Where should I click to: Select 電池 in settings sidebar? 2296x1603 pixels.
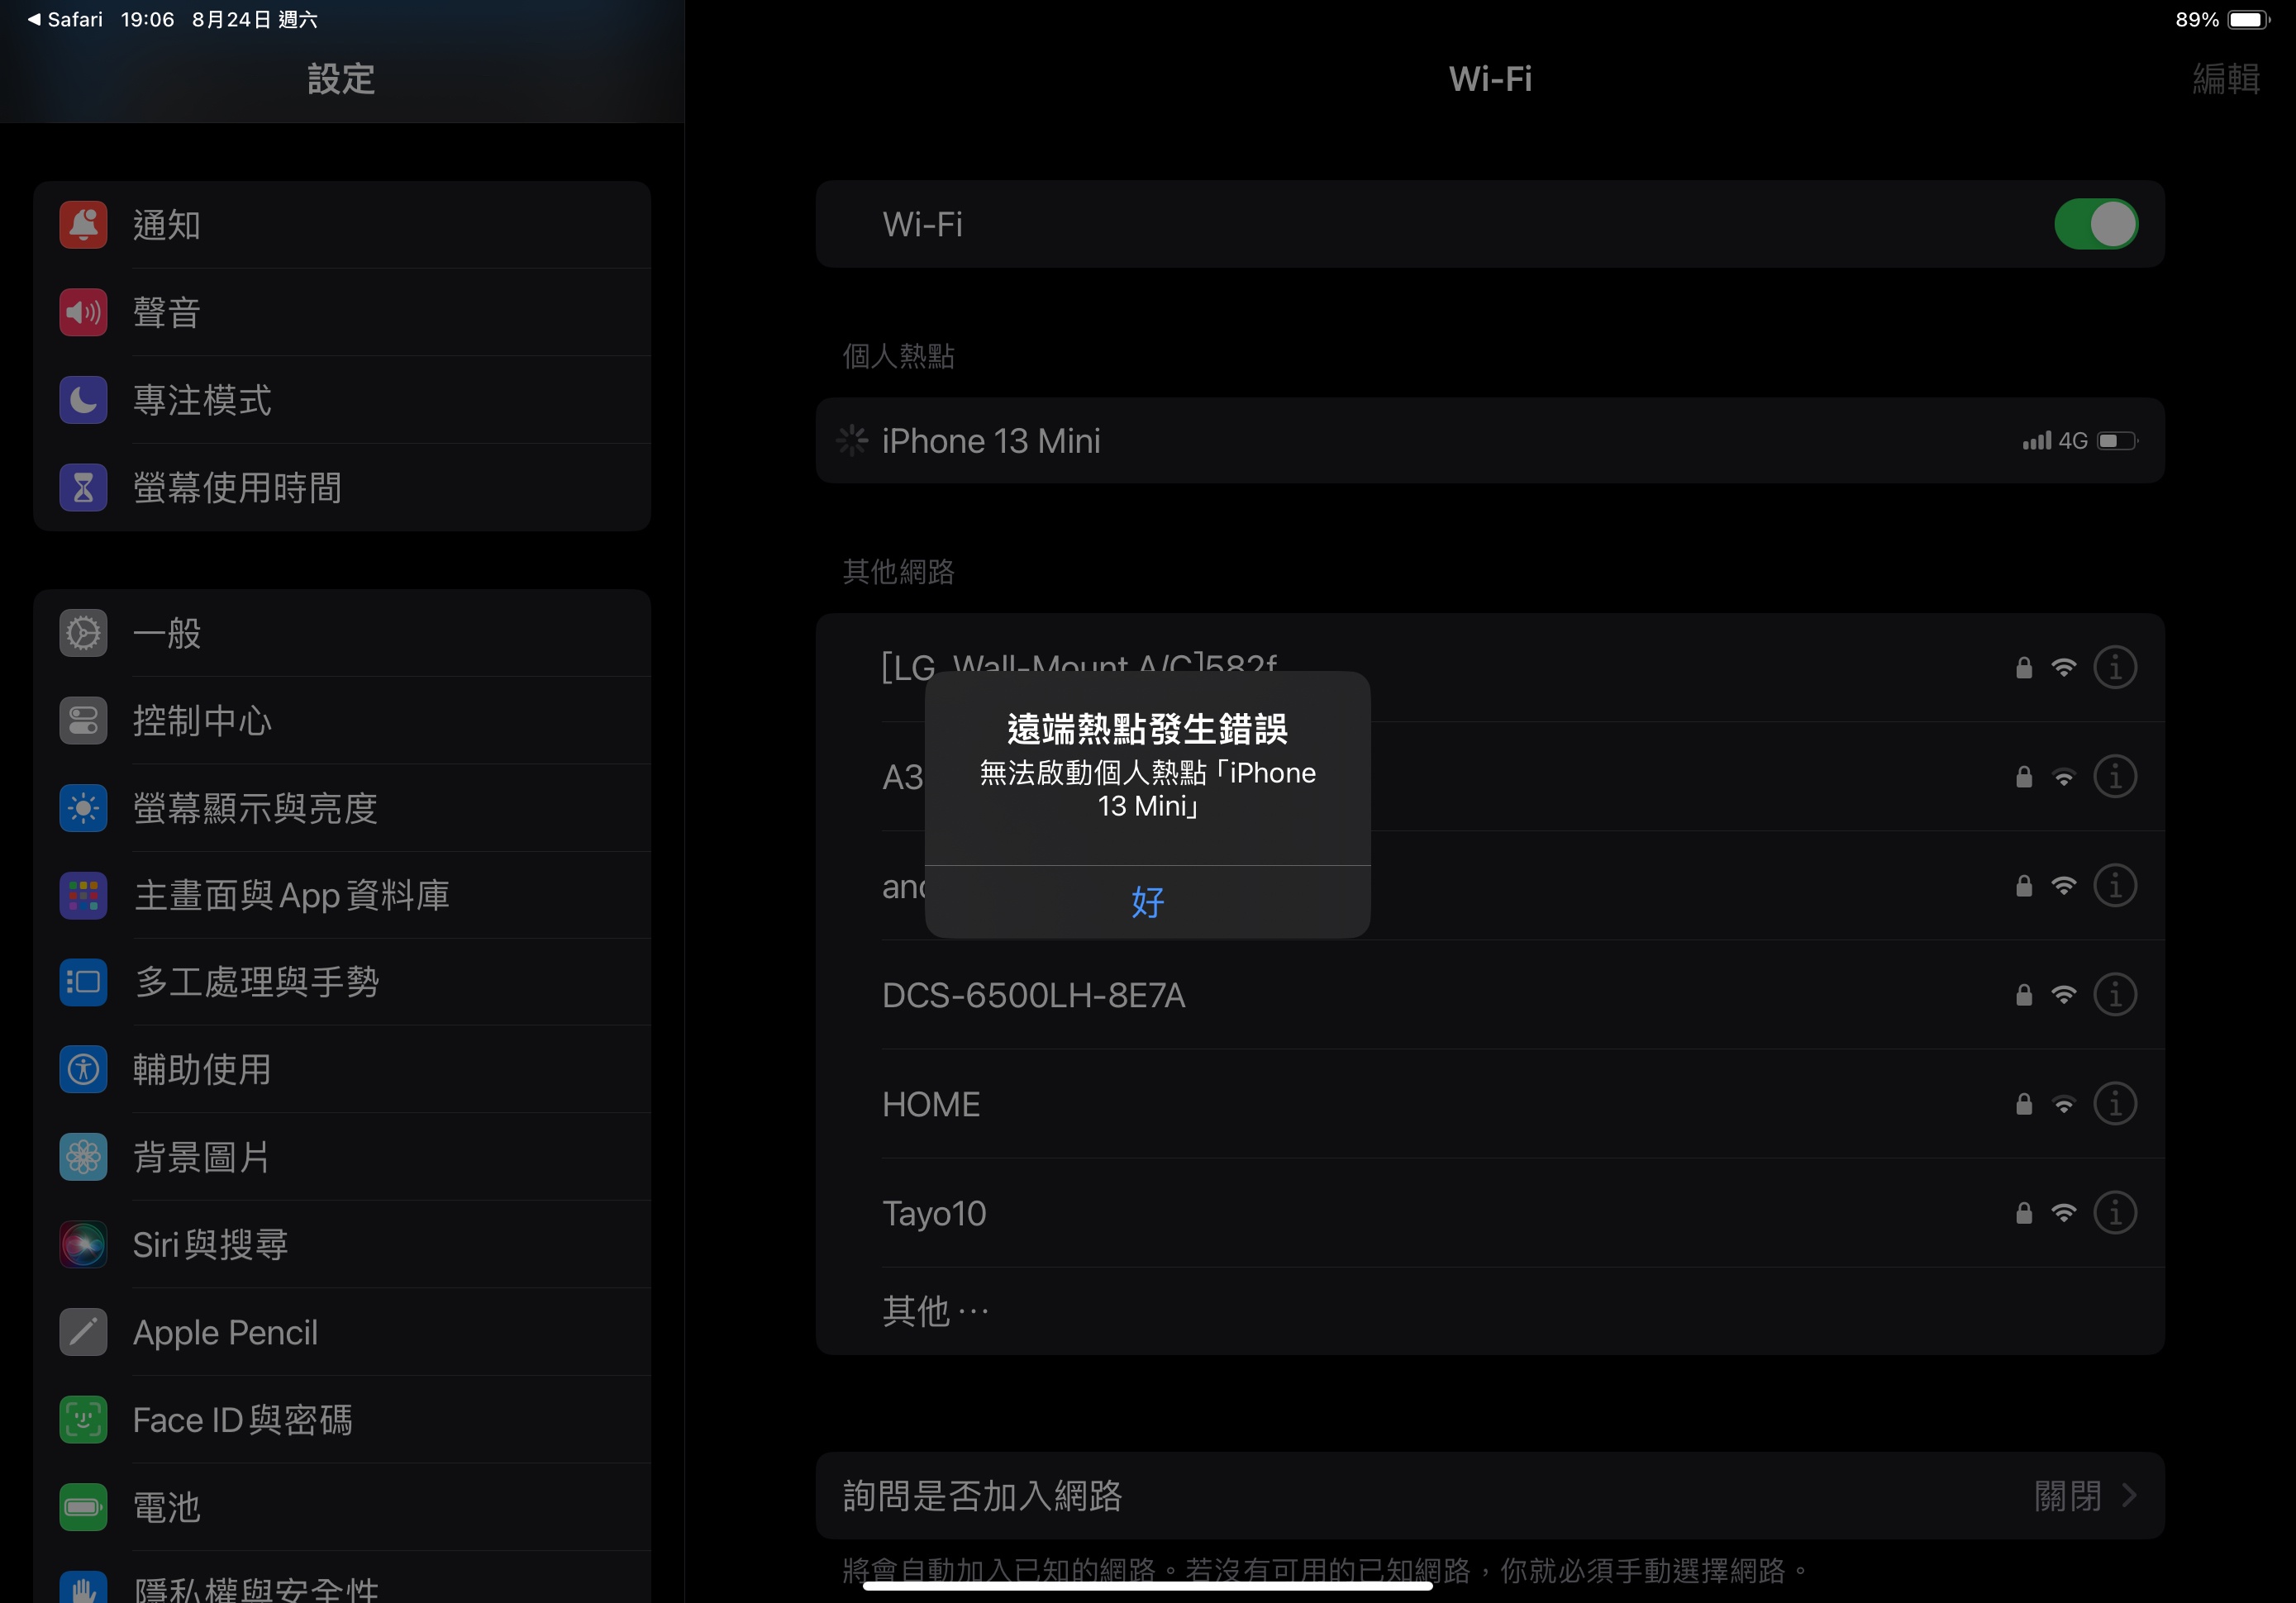point(342,1507)
